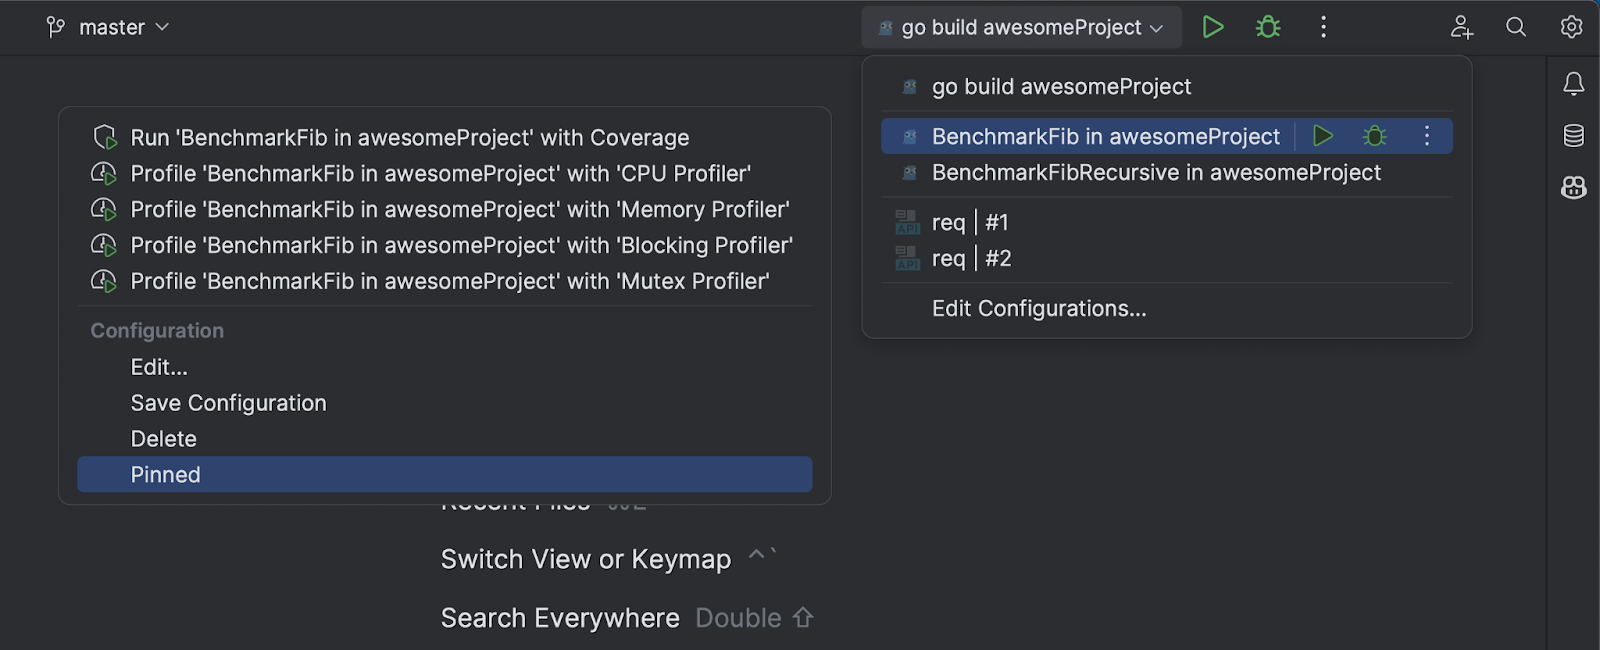Open Code With Me add-user icon
Screen dimensions: 1600x650
click(1462, 27)
